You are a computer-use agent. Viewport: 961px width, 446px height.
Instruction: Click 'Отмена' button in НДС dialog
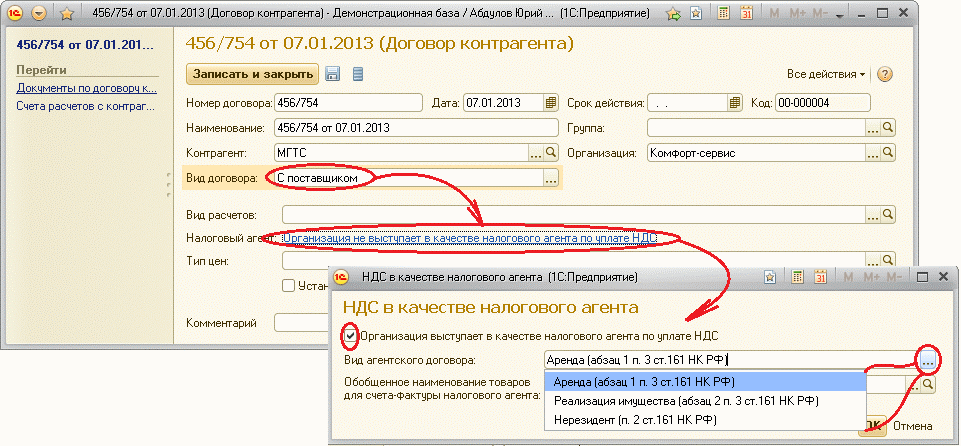pyautogui.click(x=913, y=426)
